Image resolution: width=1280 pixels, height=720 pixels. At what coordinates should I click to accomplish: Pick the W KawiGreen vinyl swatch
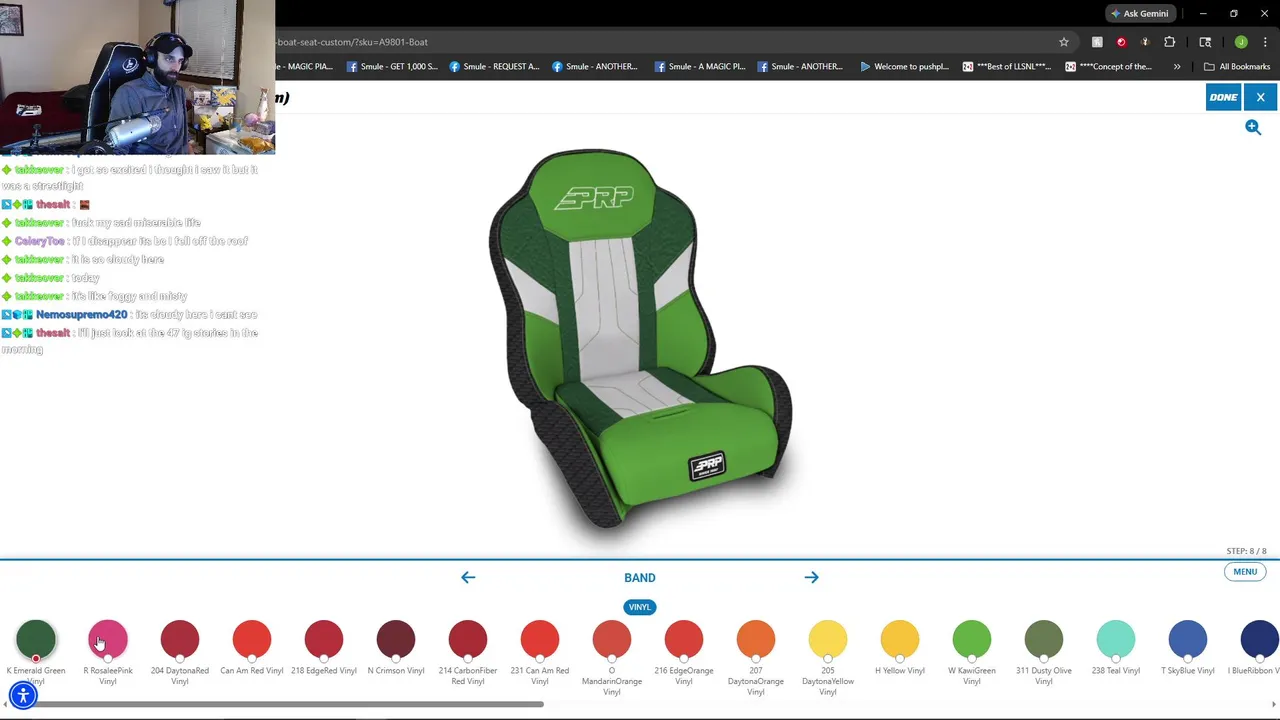pos(972,640)
